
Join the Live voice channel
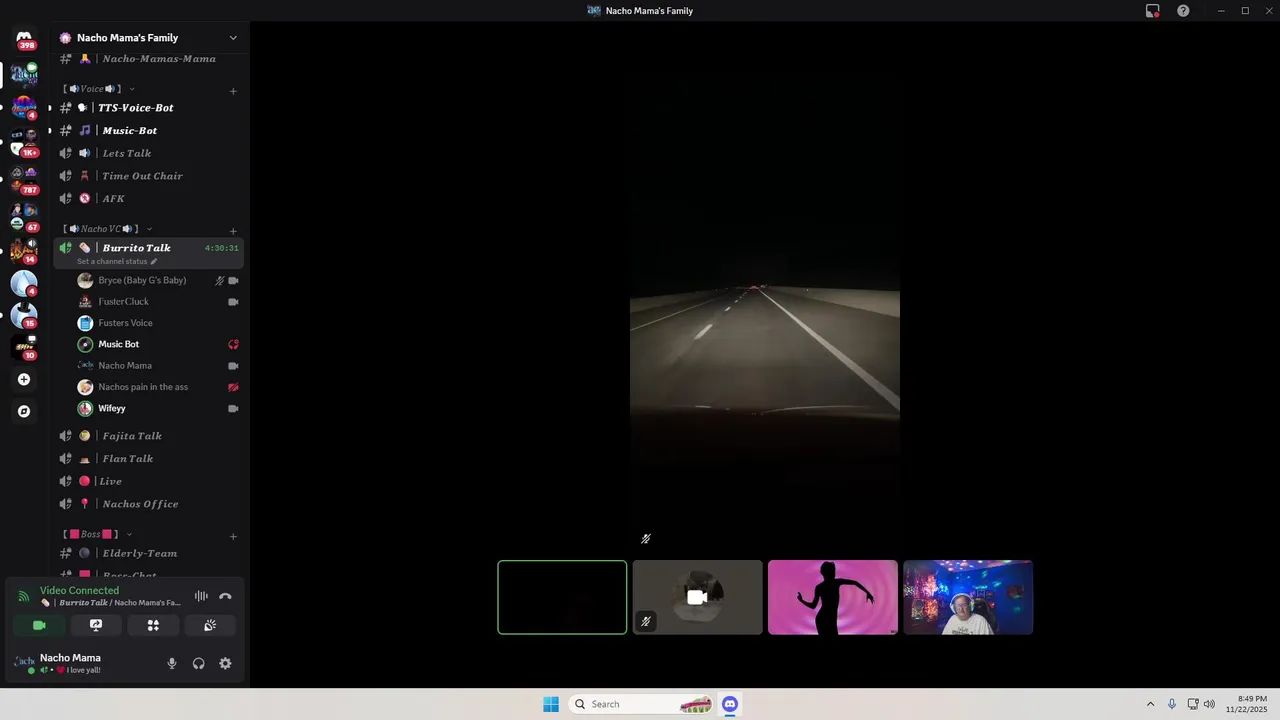149,482
